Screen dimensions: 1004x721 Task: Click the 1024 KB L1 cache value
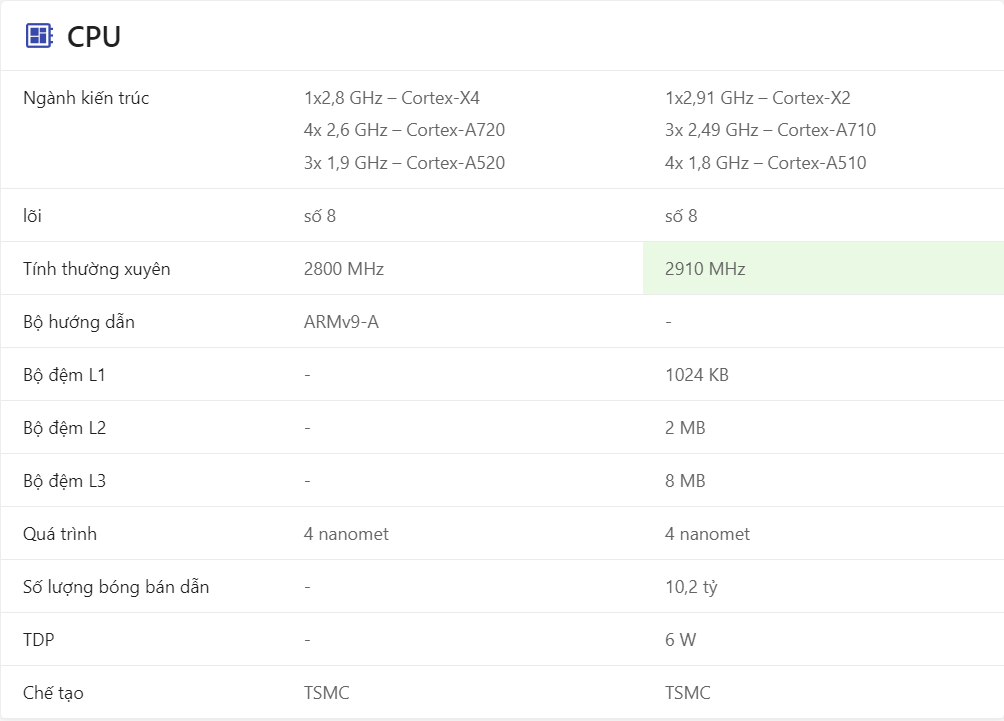pos(696,375)
